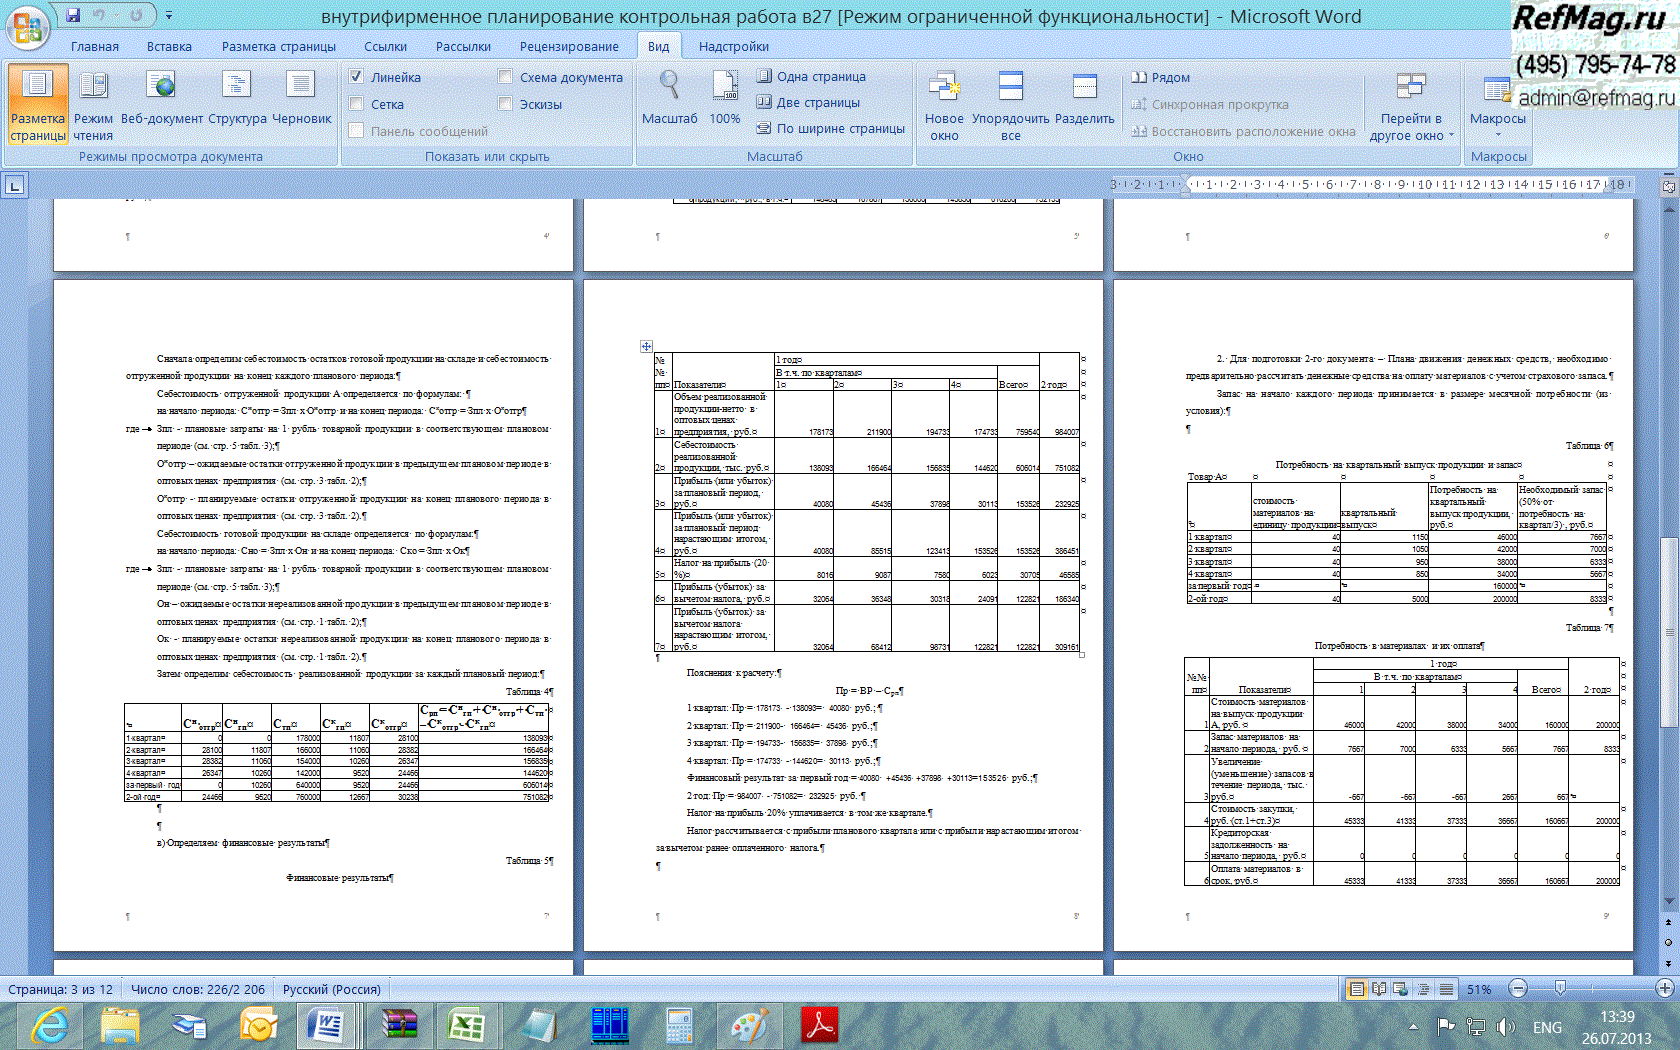Open the Вставка ribbon tab
1680x1050 pixels.
[169, 46]
